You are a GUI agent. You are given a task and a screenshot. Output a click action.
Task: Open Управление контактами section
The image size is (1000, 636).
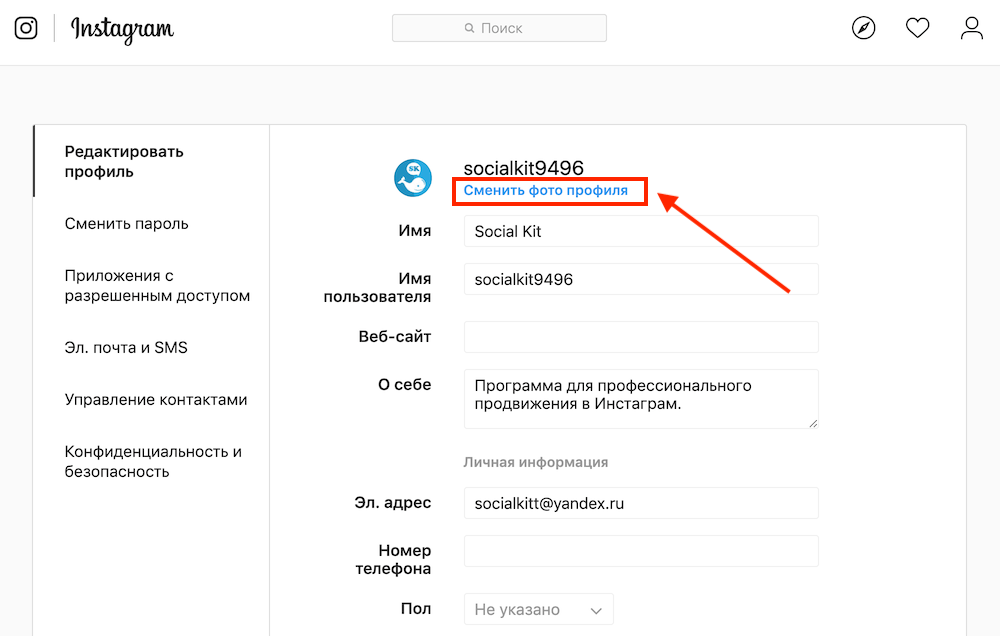click(156, 400)
